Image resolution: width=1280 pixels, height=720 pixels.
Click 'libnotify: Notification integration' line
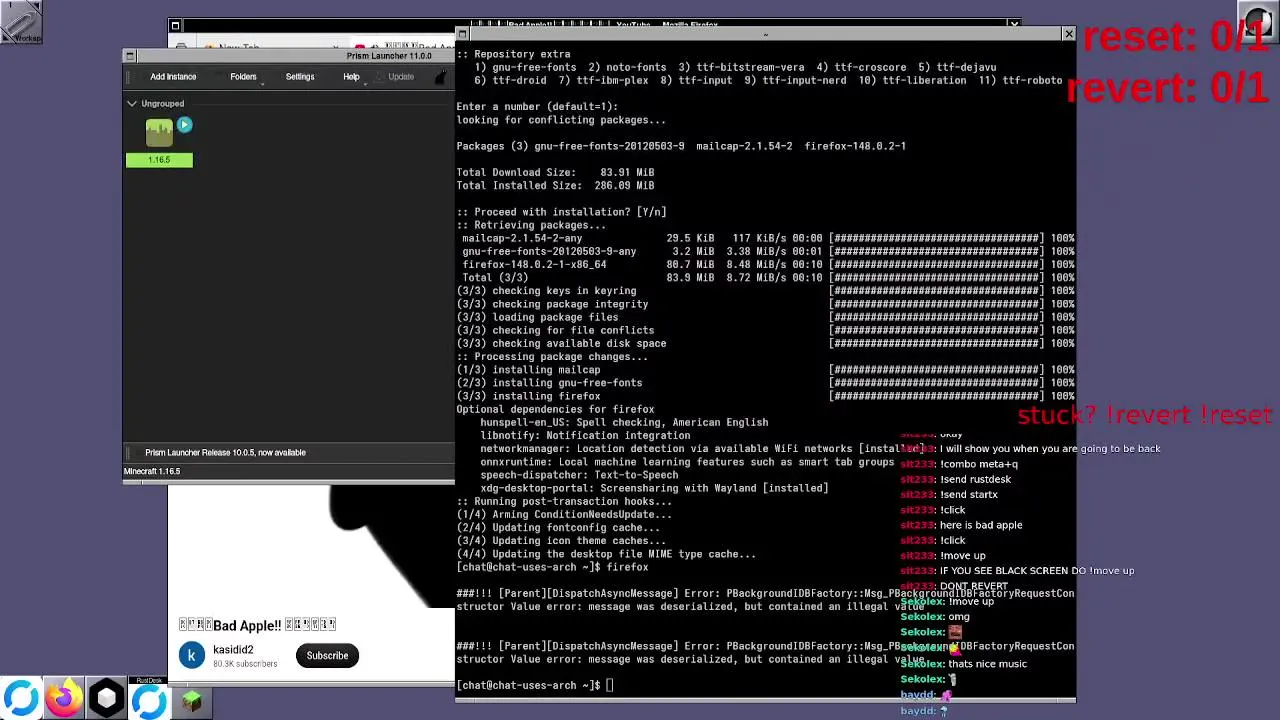pos(585,435)
